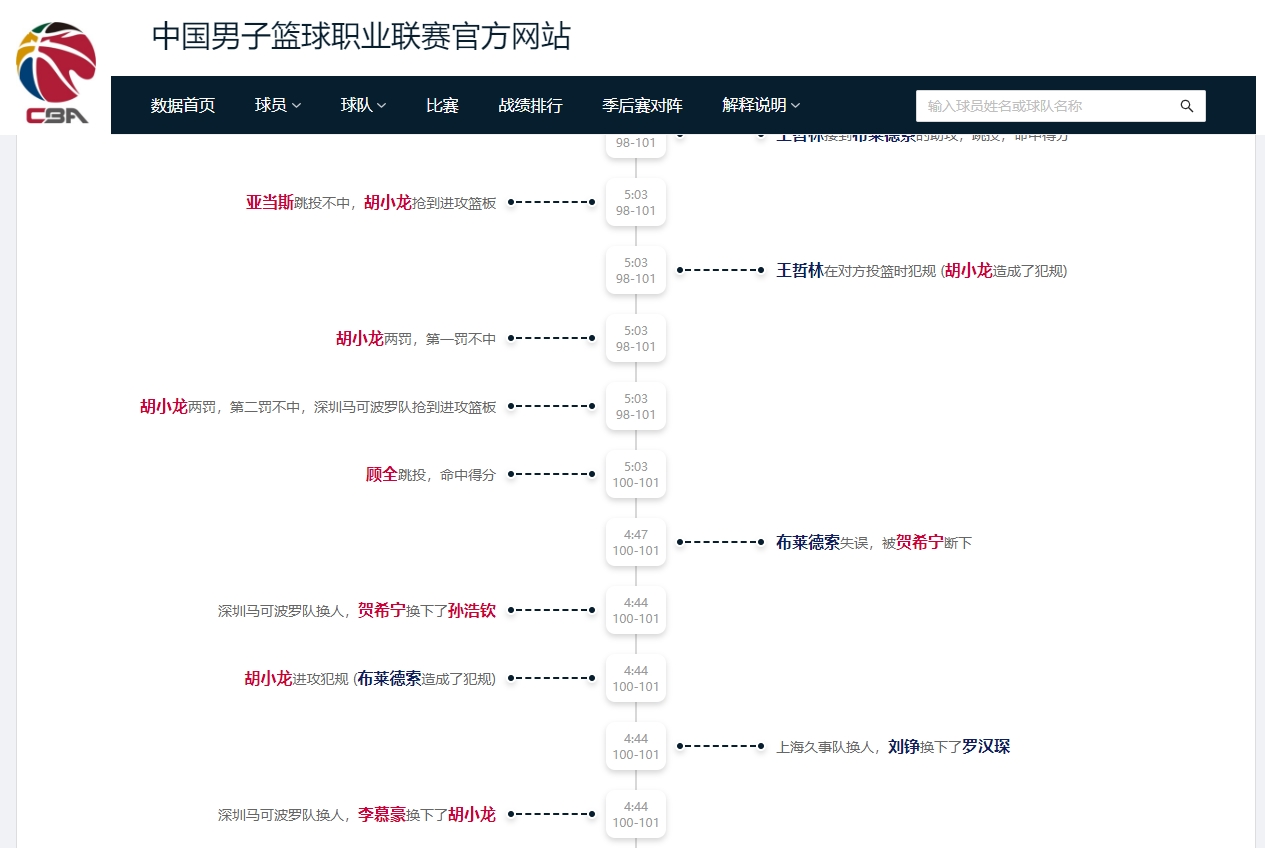Open player 亚当斯 profile link

(x=269, y=202)
